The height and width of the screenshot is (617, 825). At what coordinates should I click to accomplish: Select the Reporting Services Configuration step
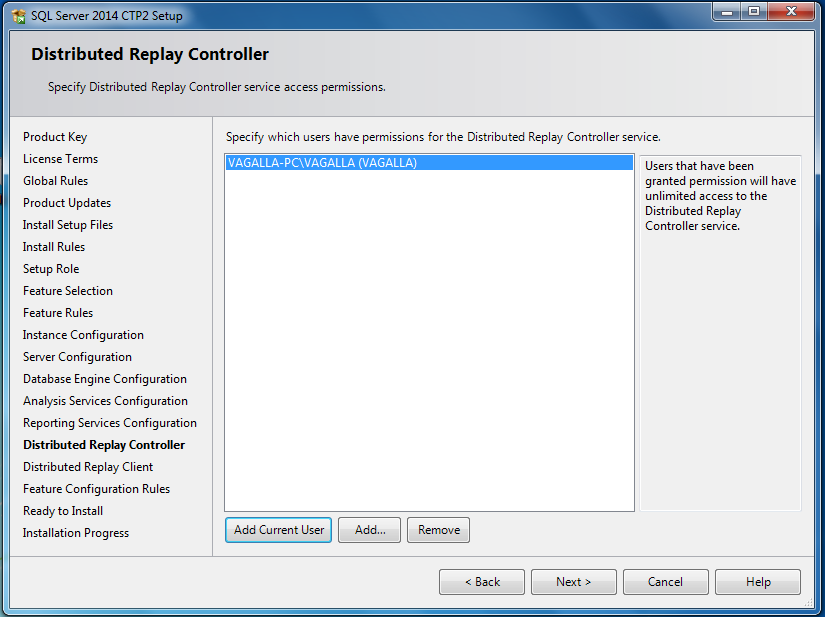[109, 423]
